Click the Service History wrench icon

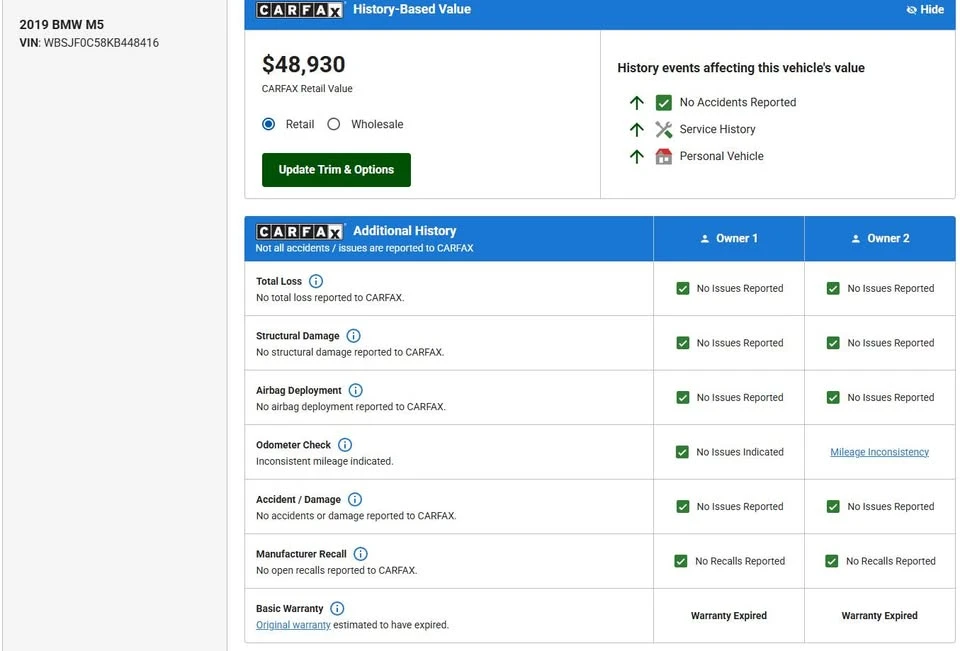click(x=664, y=129)
